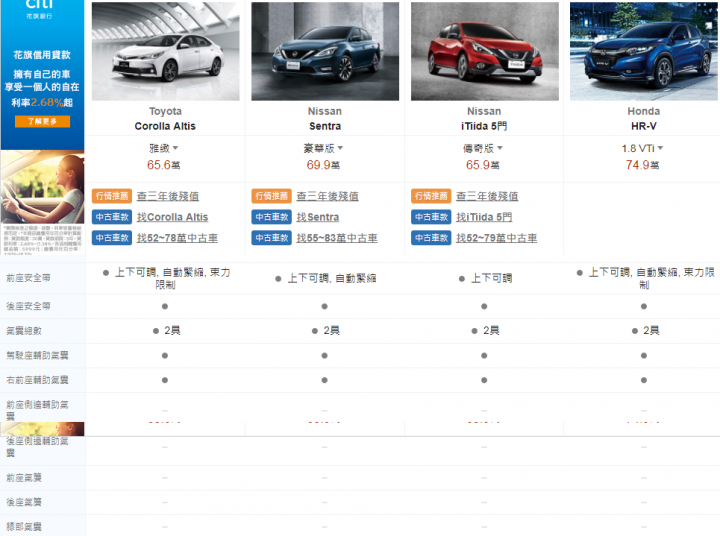Click 查三年後殘值 link under Sentra
This screenshot has height=536, width=720.
327,196
